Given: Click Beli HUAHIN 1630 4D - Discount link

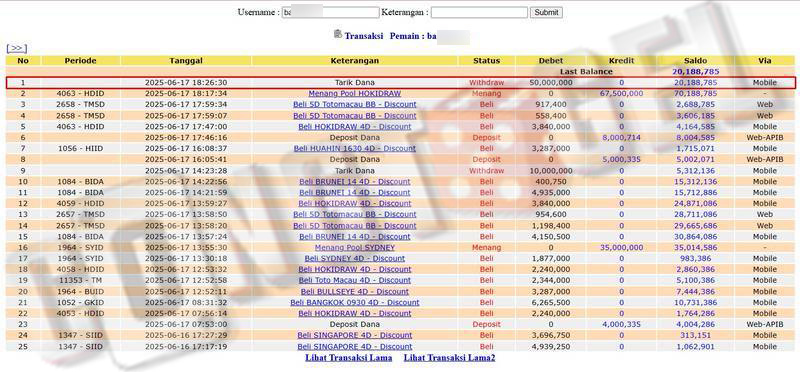Looking at the screenshot, I should [355, 148].
